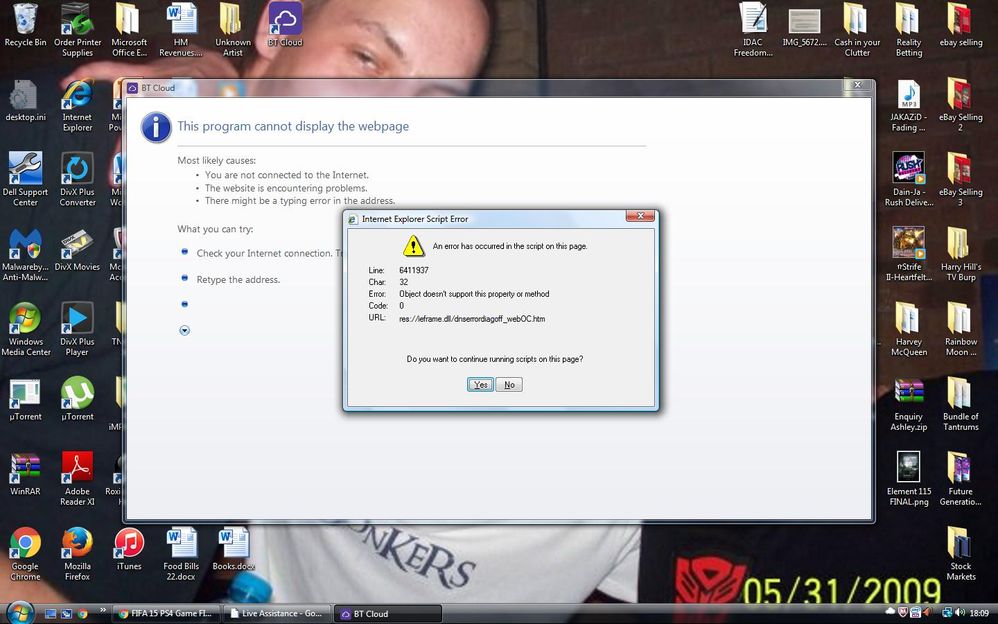The height and width of the screenshot is (624, 998).
Task: Click Show Desktop in Quick Launch
Action: click(51, 614)
